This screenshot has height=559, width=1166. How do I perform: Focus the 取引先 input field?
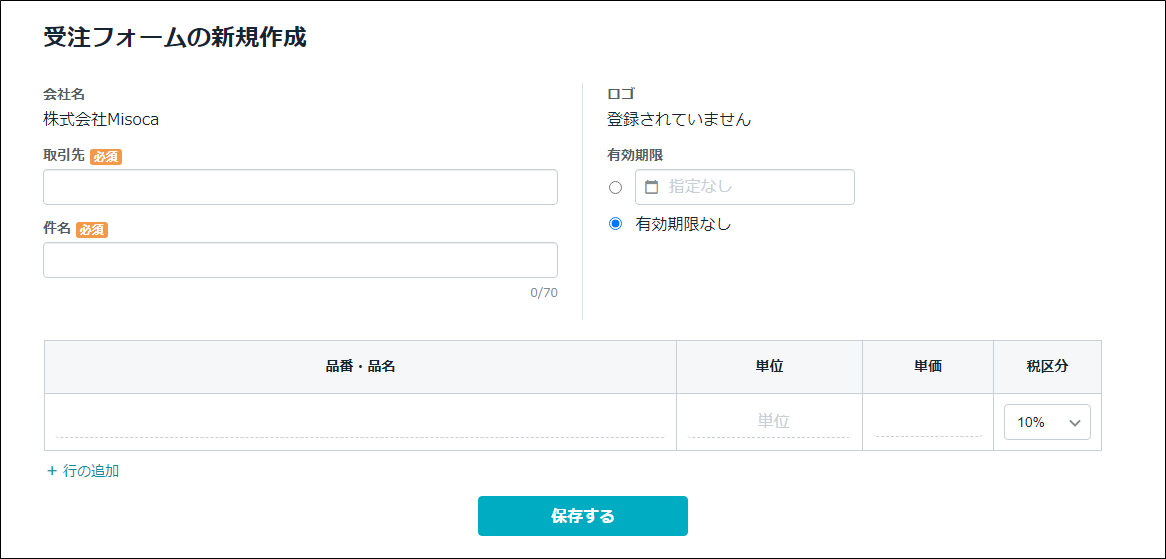coord(300,187)
